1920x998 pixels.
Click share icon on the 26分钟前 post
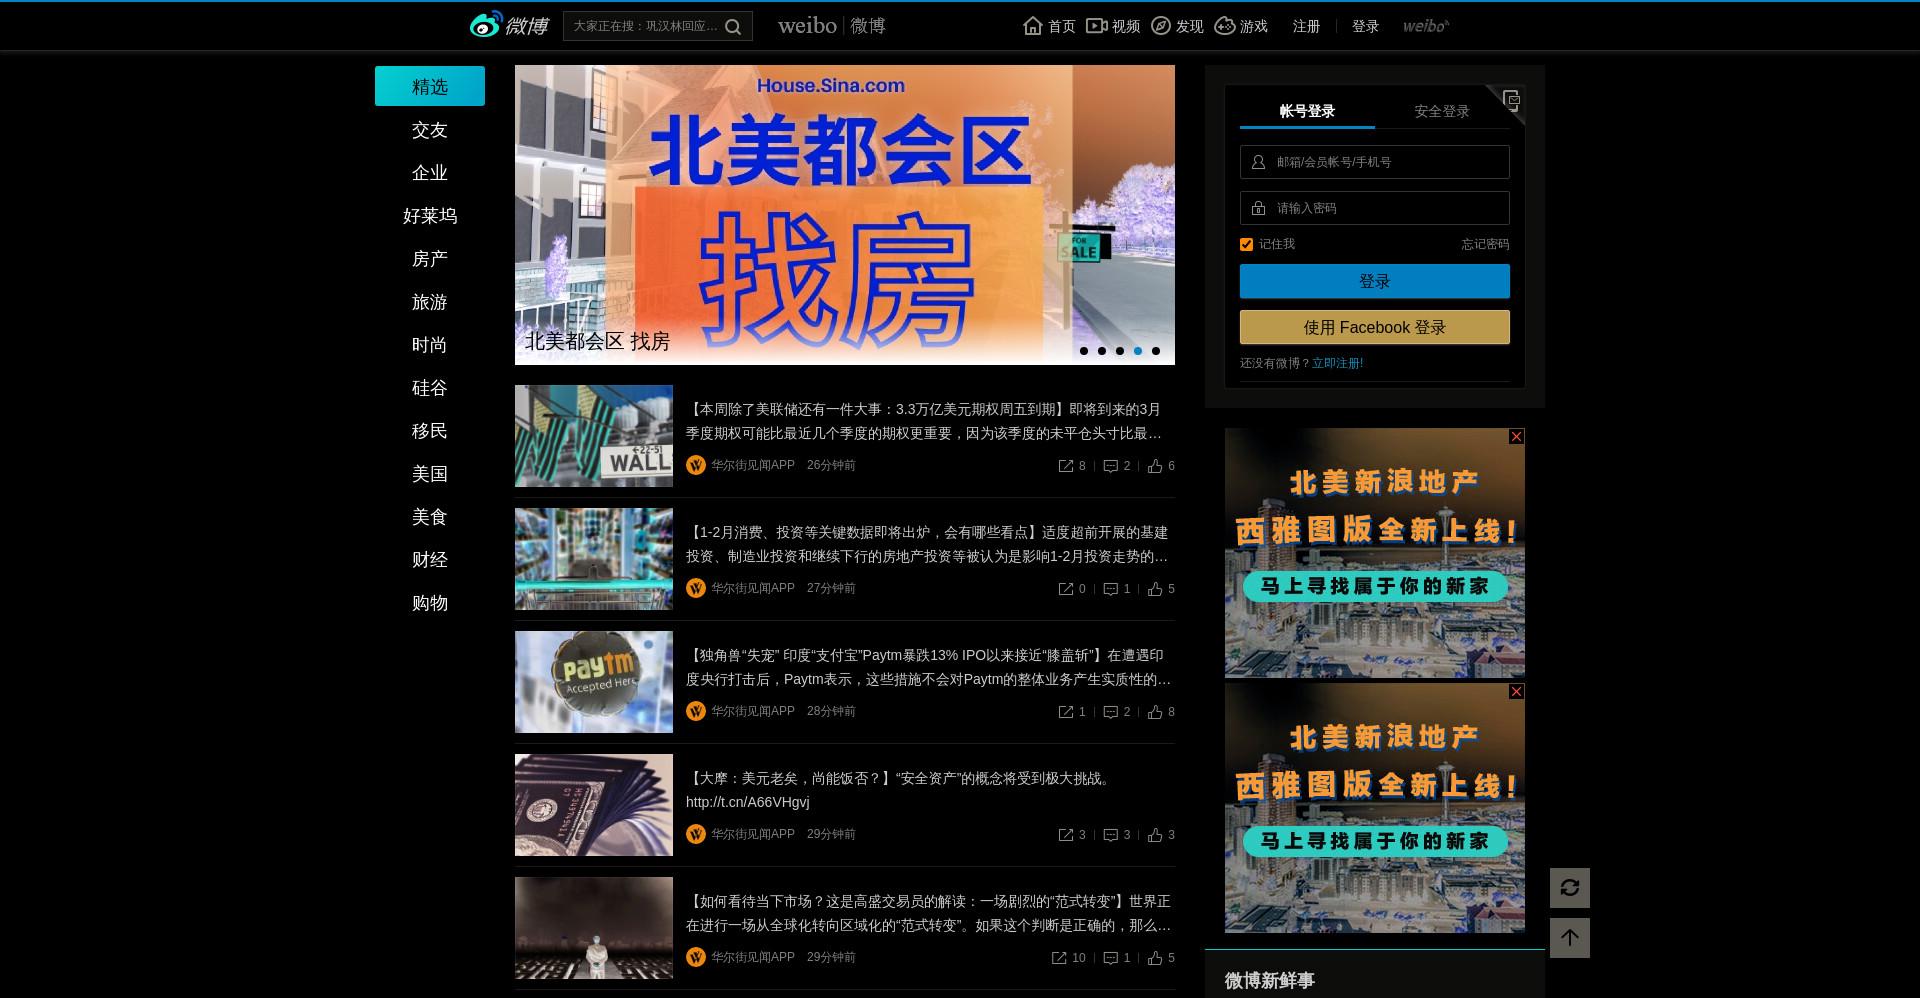pos(1066,466)
